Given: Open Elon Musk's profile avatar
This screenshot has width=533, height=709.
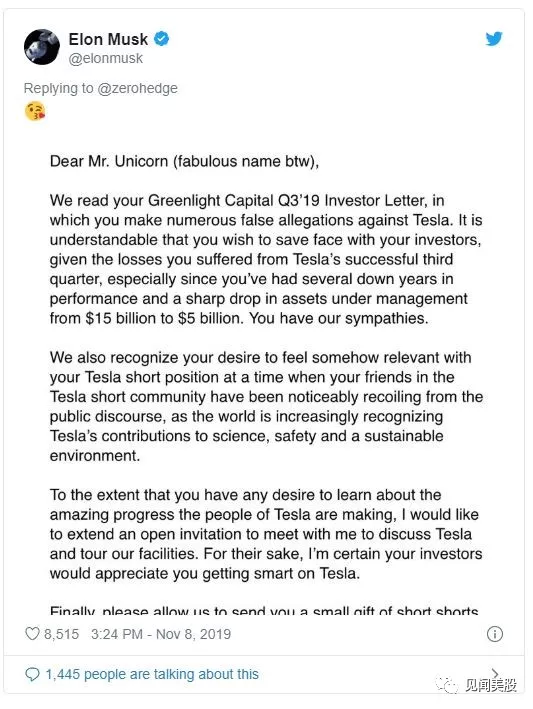Looking at the screenshot, I should point(42,47).
